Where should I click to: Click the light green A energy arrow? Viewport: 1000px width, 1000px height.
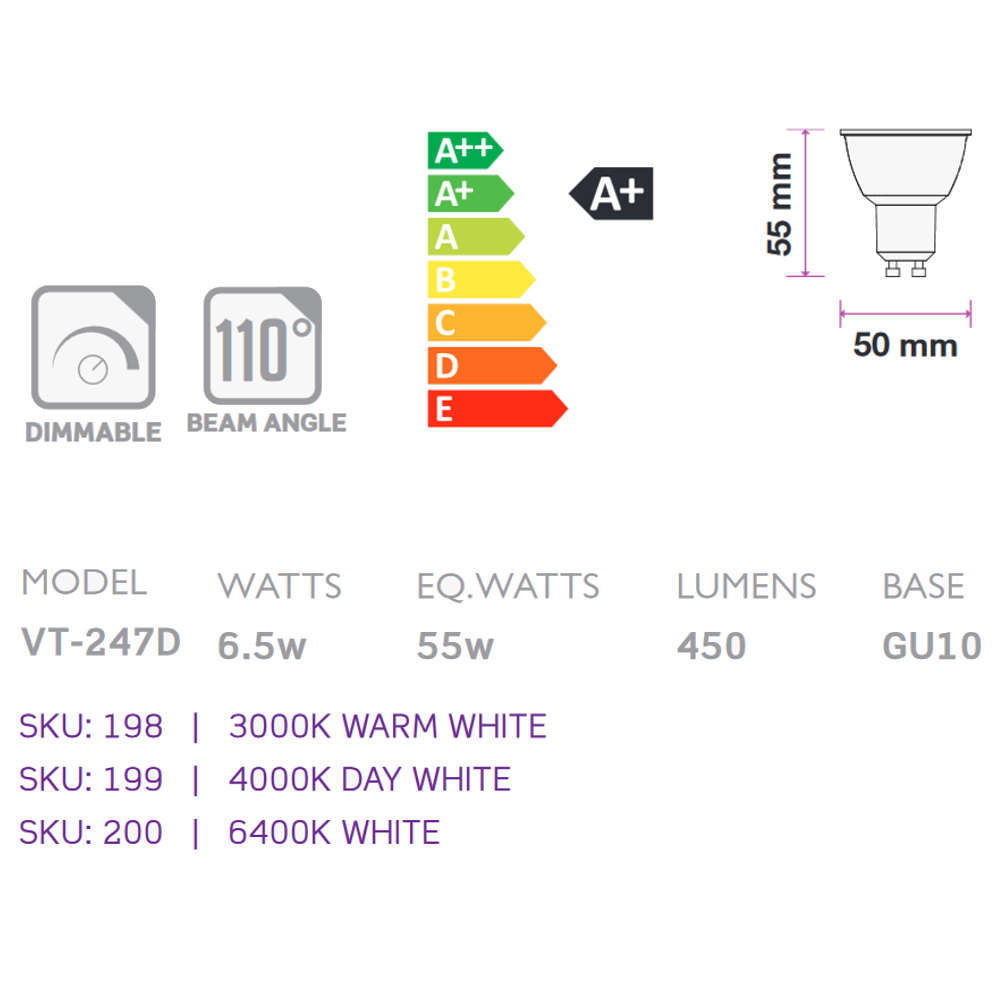[x=476, y=237]
